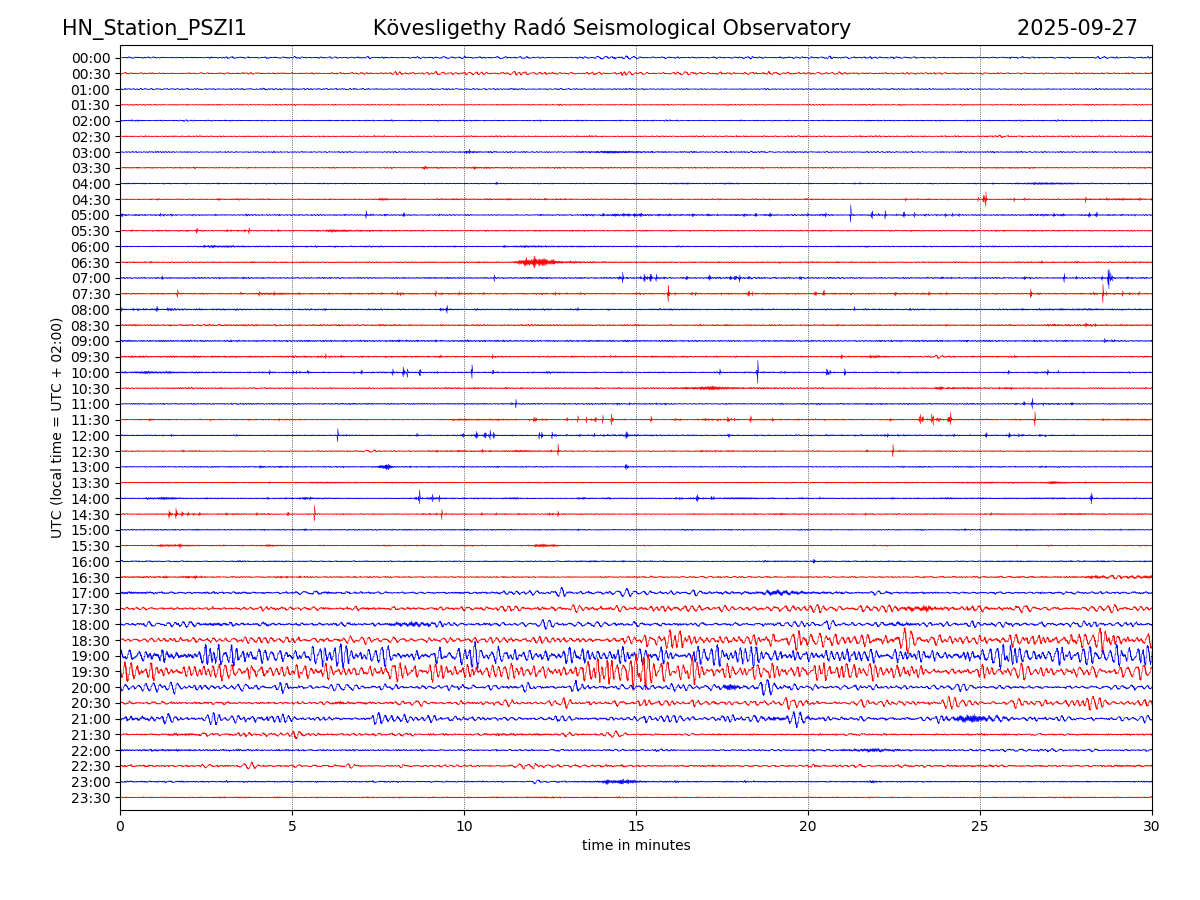
Task: Select the 06:30 row time label
Action: tap(91, 263)
